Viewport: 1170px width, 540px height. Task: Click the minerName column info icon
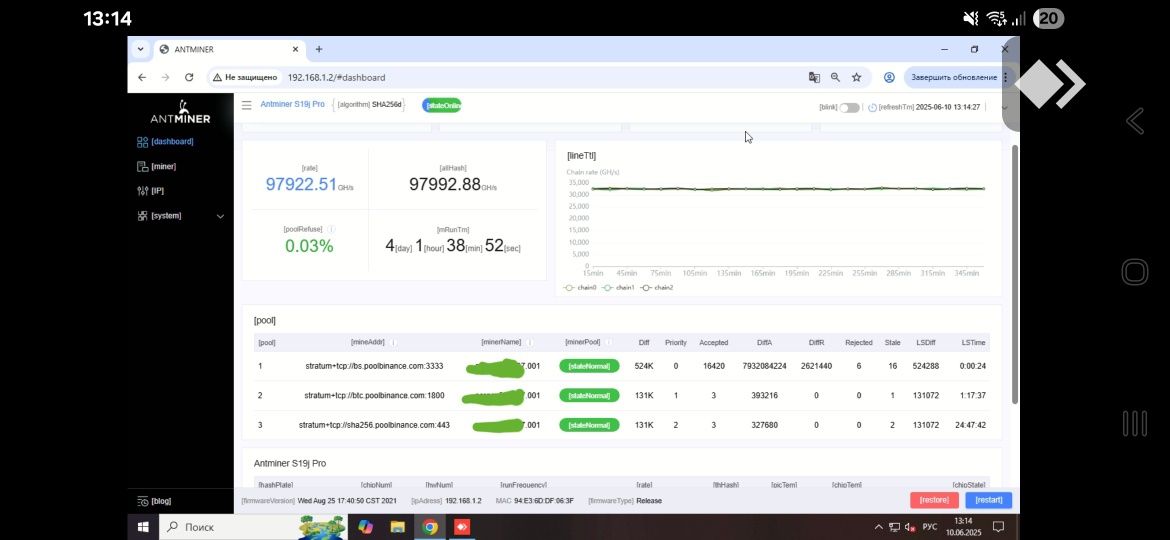coord(530,342)
